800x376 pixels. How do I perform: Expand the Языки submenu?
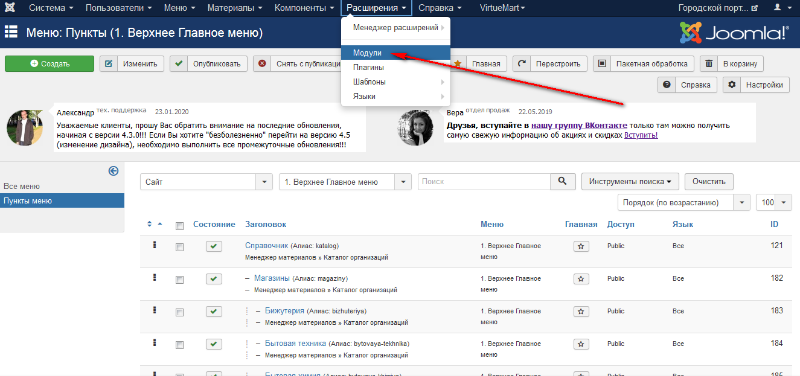point(395,96)
